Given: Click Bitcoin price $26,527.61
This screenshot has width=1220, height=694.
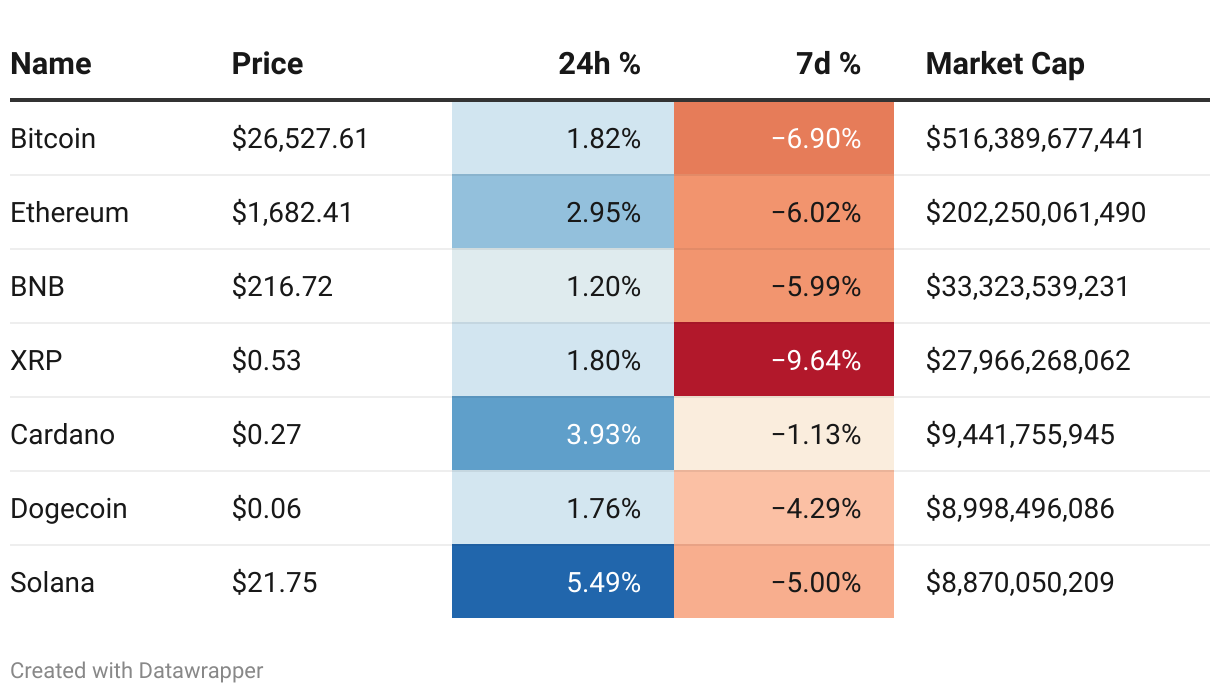Looking at the screenshot, I should (x=300, y=138).
